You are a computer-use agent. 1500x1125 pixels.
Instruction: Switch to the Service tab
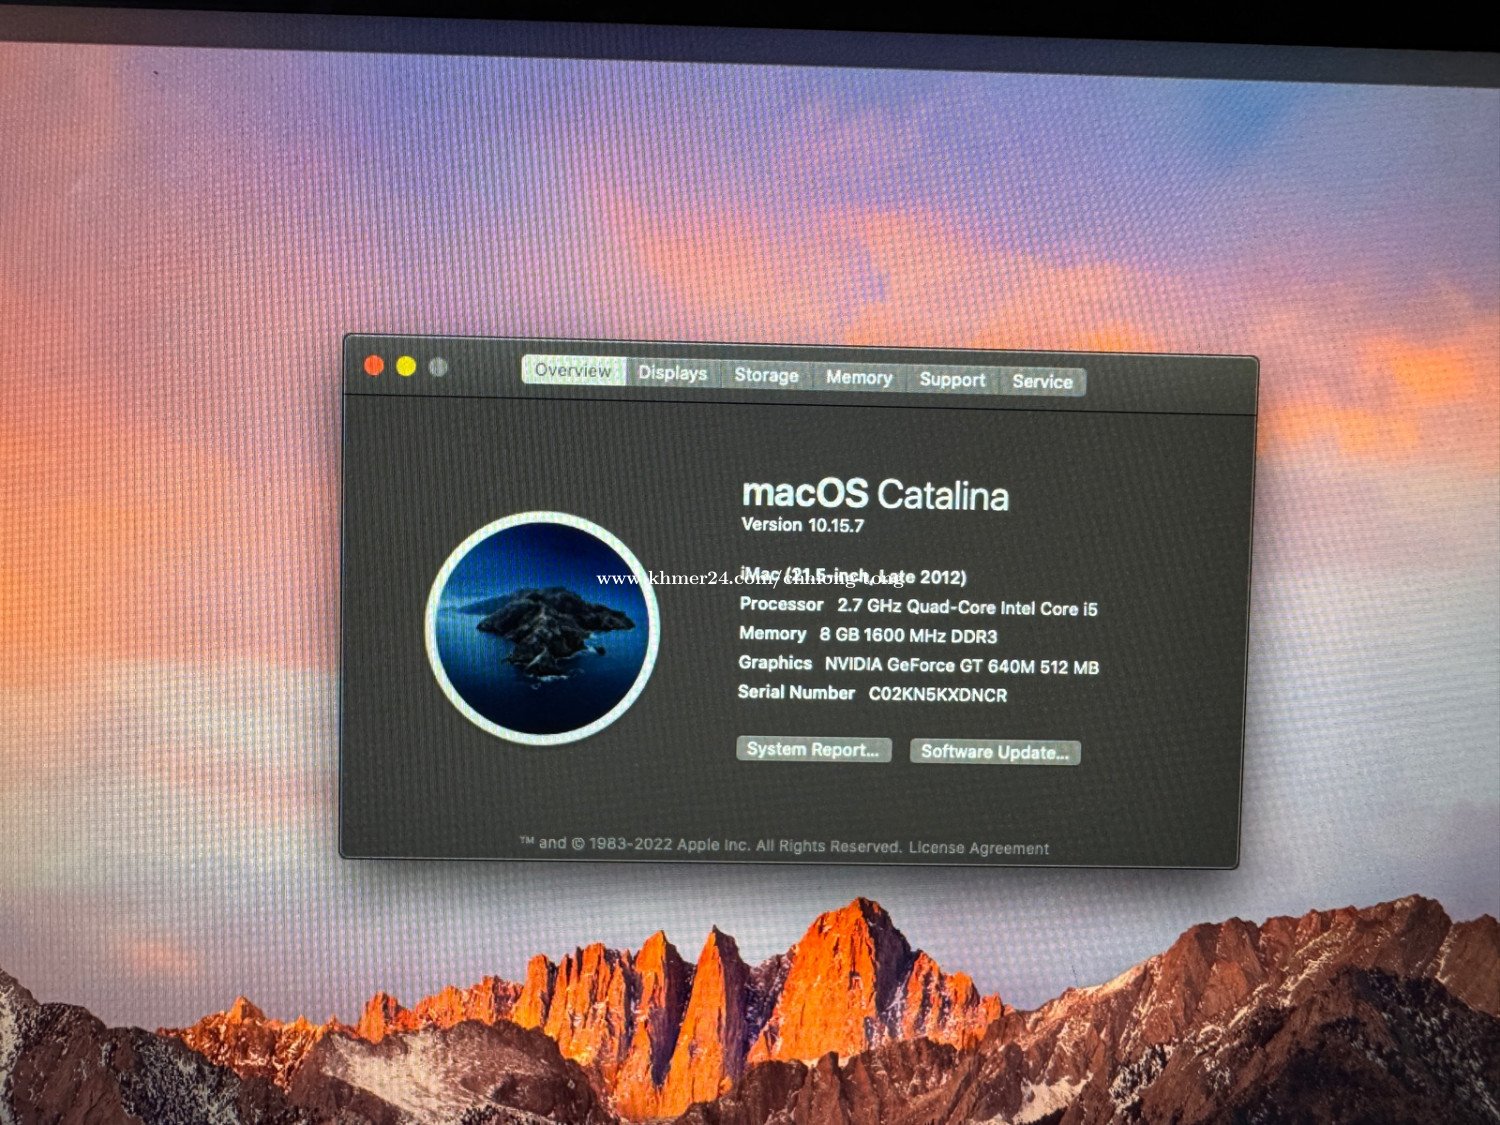click(x=1042, y=381)
